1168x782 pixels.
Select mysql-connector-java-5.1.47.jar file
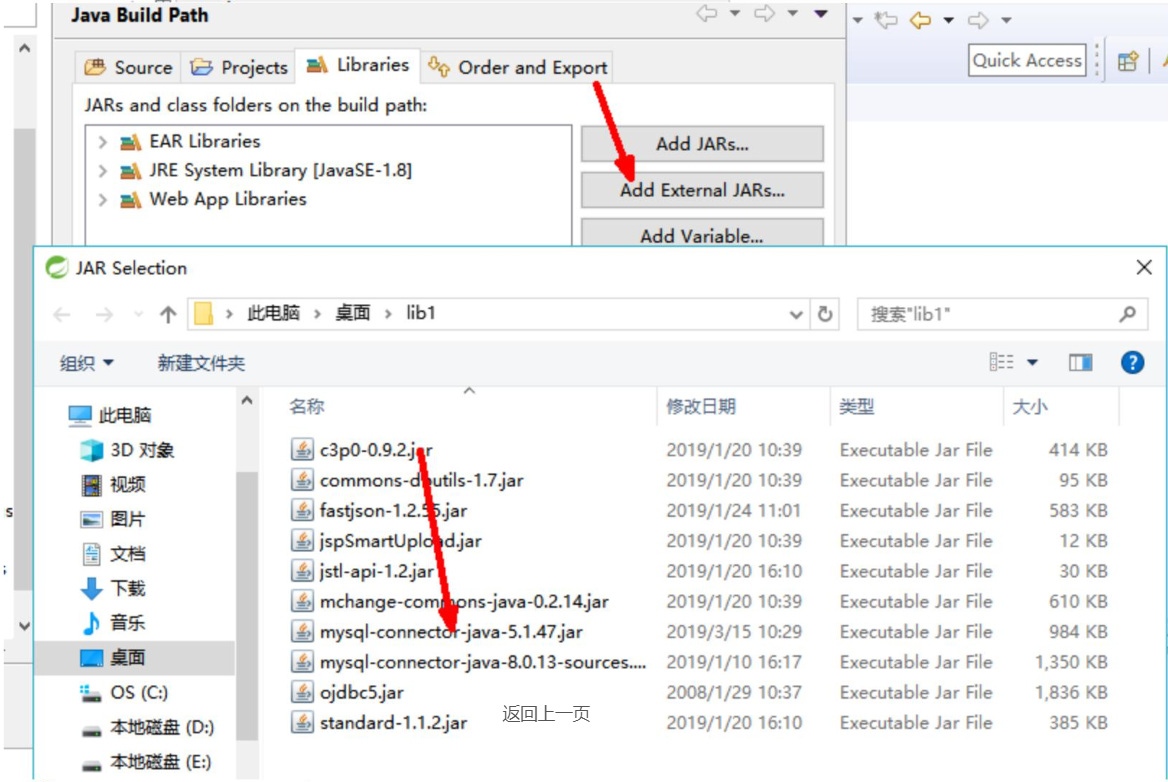click(x=437, y=632)
